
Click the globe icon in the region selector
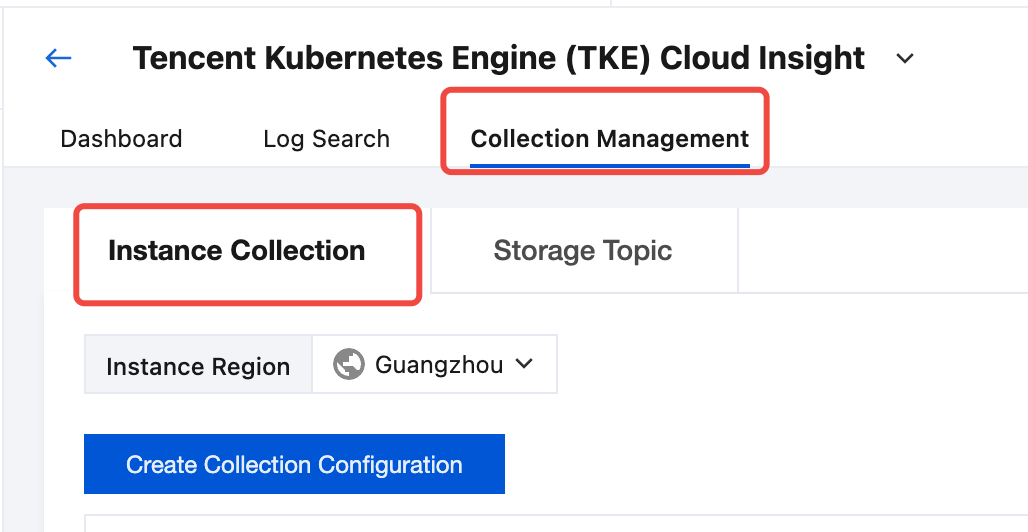tap(348, 365)
